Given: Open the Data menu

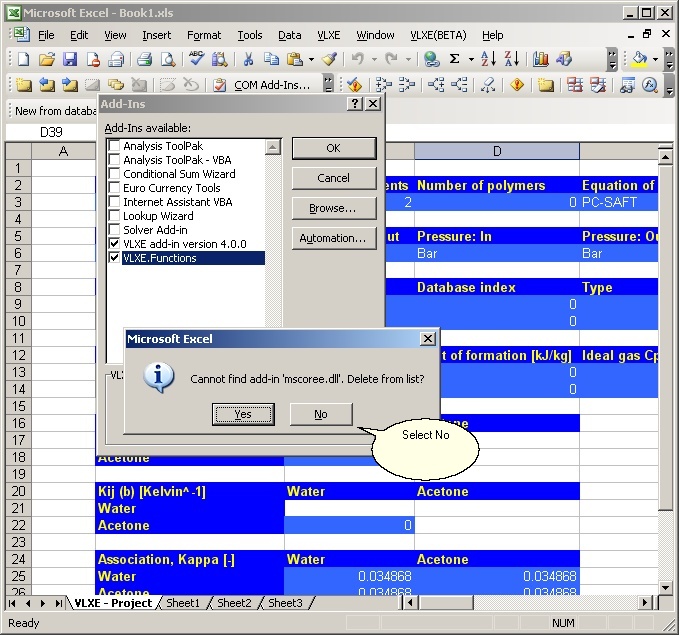Looking at the screenshot, I should [290, 35].
